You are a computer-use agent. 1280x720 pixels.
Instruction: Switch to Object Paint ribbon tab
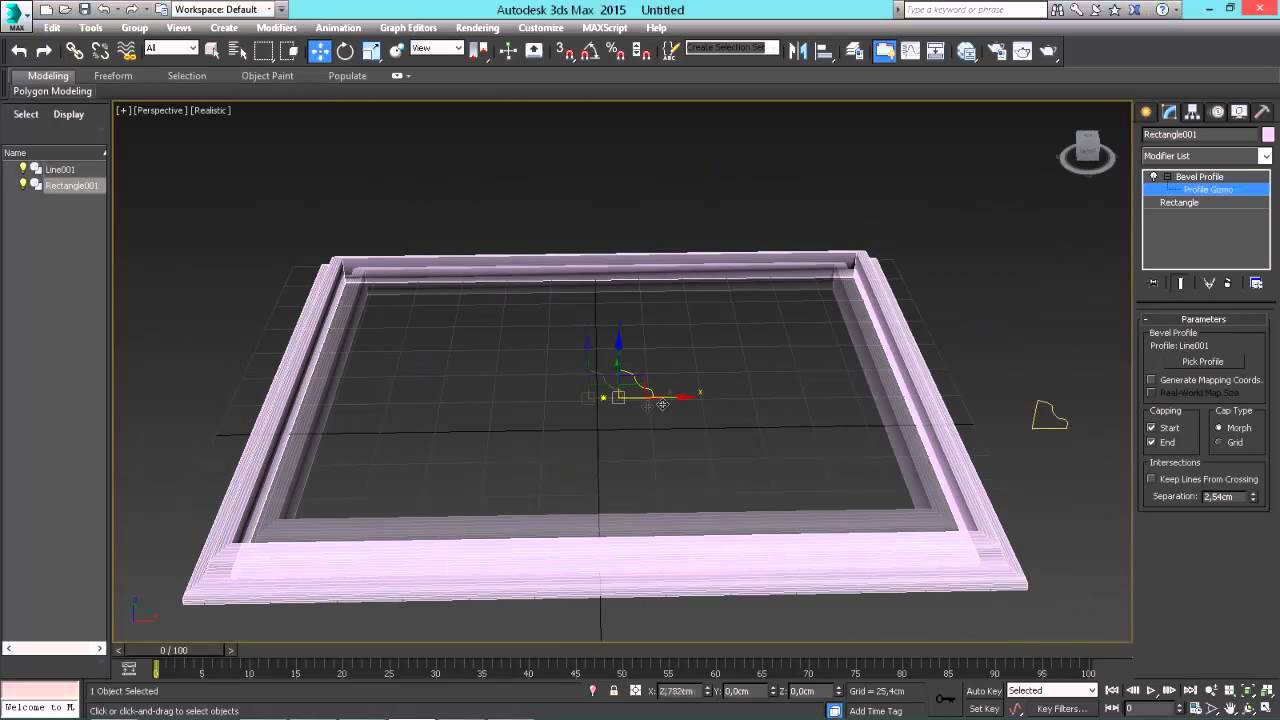click(x=267, y=76)
